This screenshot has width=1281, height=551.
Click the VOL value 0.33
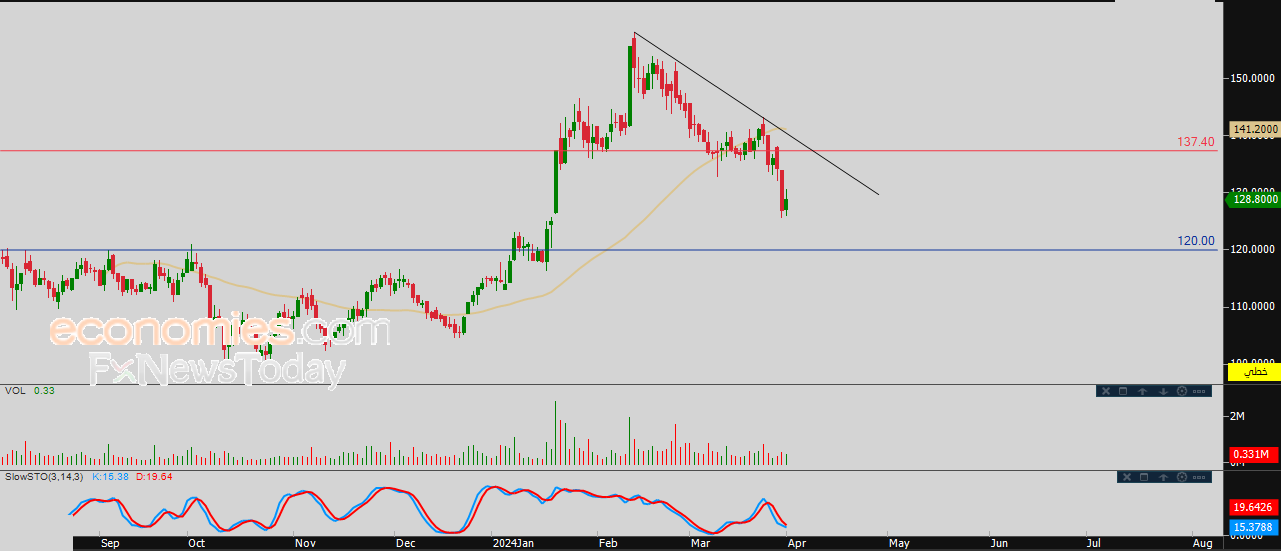[x=44, y=391]
